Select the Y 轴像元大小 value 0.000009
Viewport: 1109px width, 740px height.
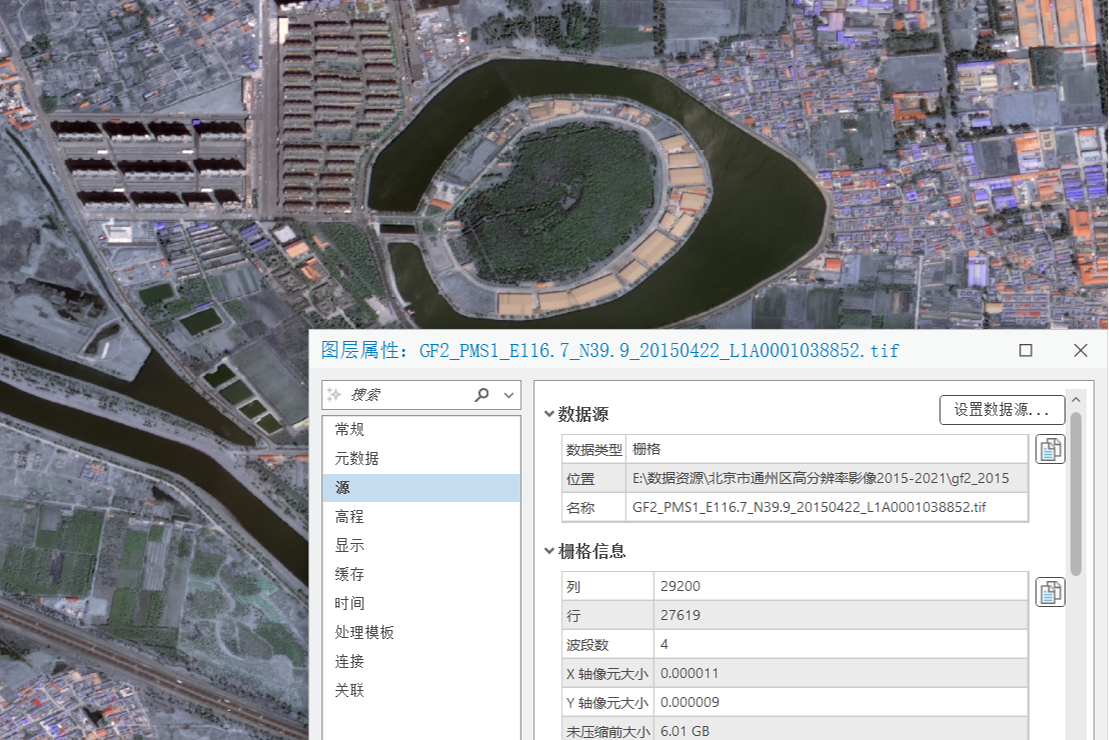point(690,703)
